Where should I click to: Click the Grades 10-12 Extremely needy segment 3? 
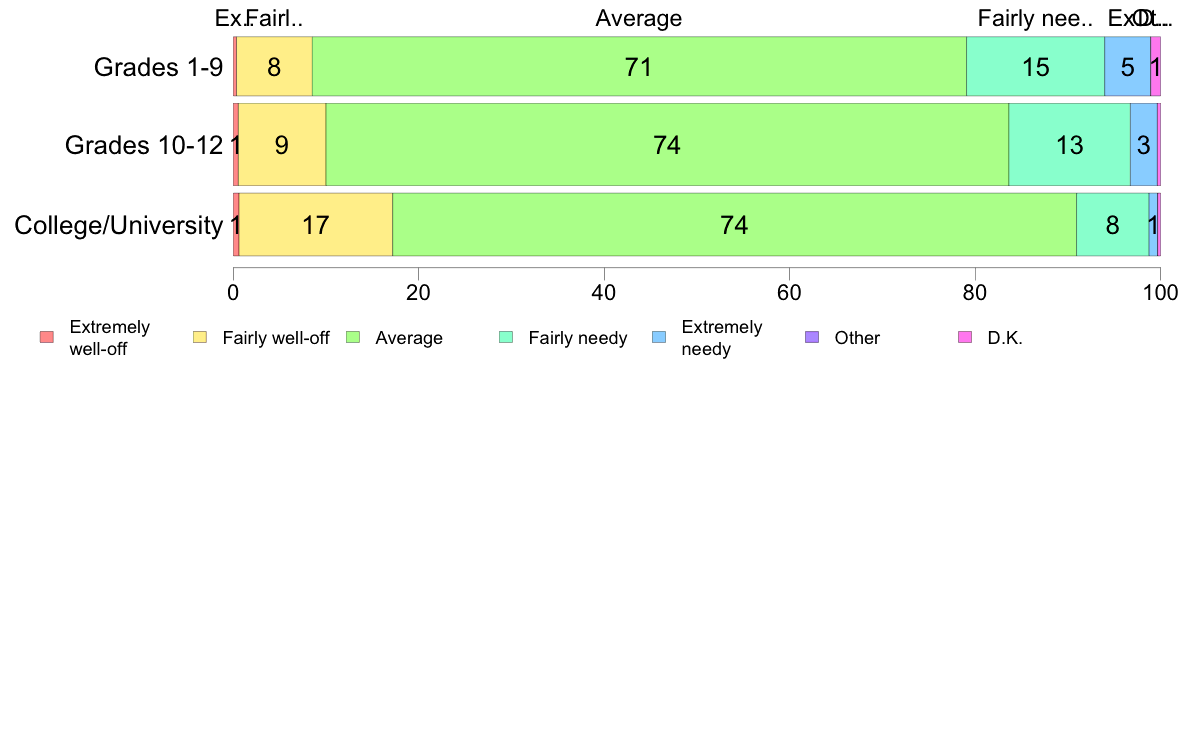(1144, 144)
